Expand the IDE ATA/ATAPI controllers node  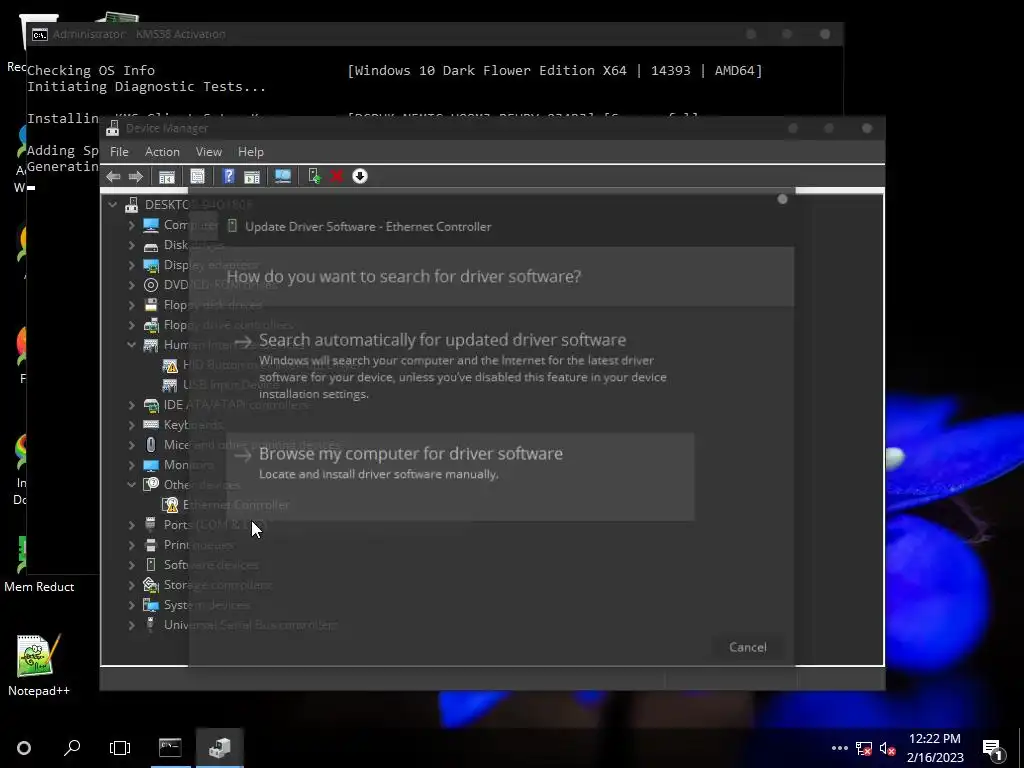131,405
